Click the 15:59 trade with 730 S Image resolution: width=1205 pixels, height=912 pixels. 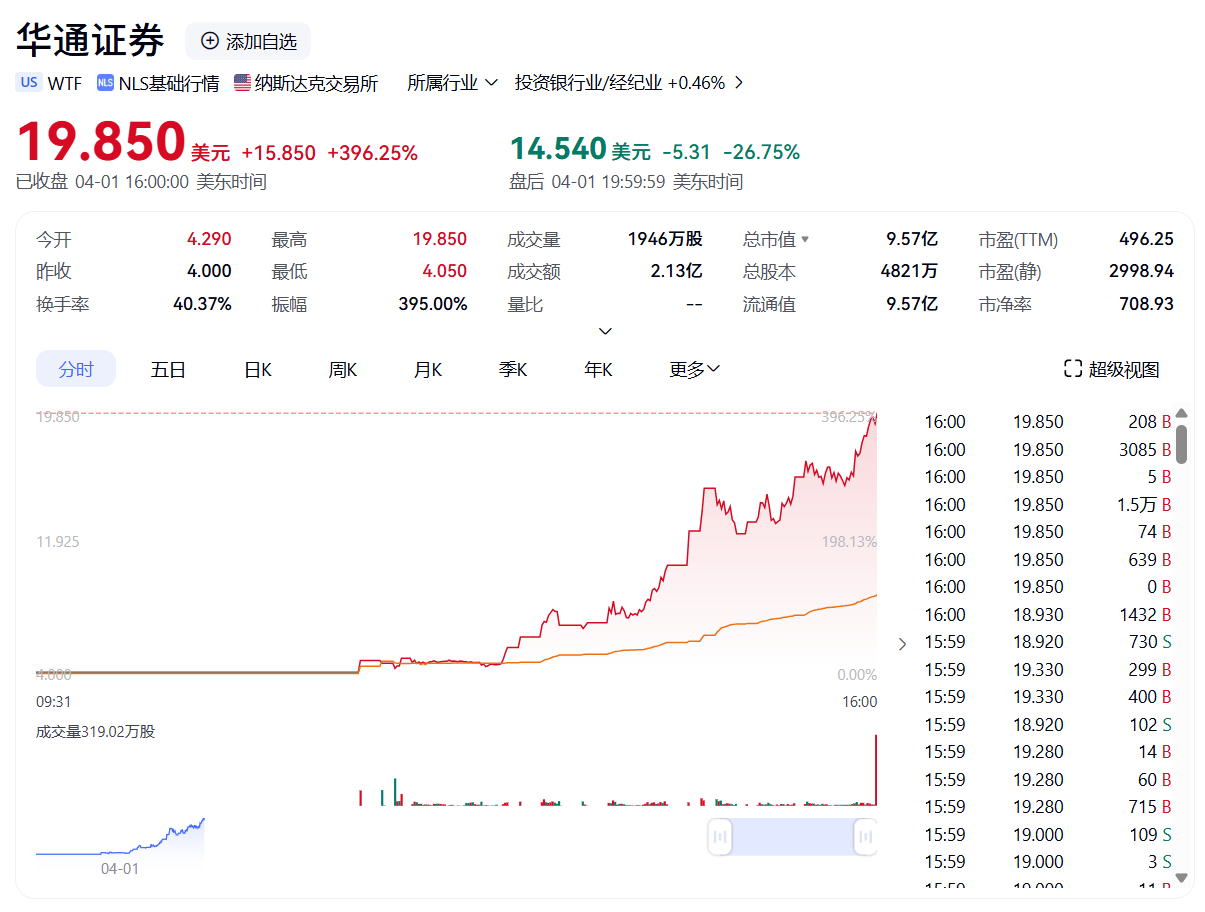[1047, 642]
